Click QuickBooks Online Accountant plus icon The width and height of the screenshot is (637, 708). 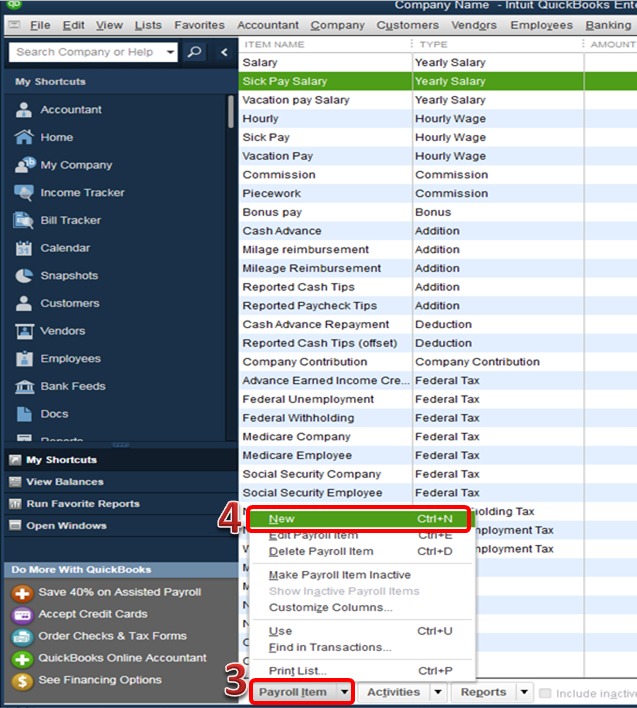point(22,659)
